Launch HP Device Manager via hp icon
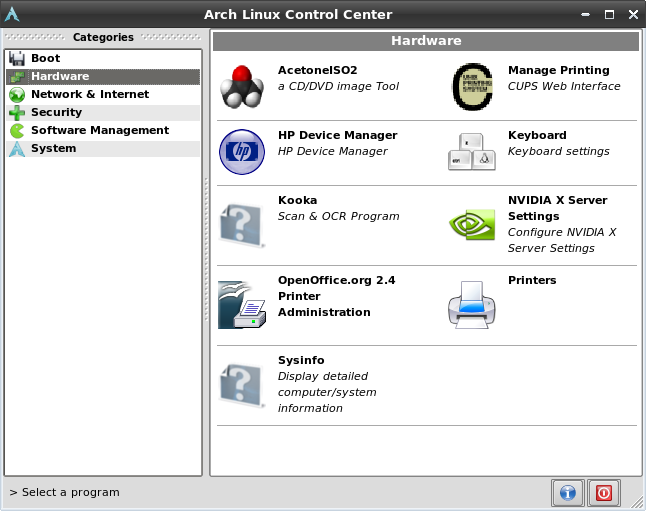The width and height of the screenshot is (646, 511). coord(242,152)
